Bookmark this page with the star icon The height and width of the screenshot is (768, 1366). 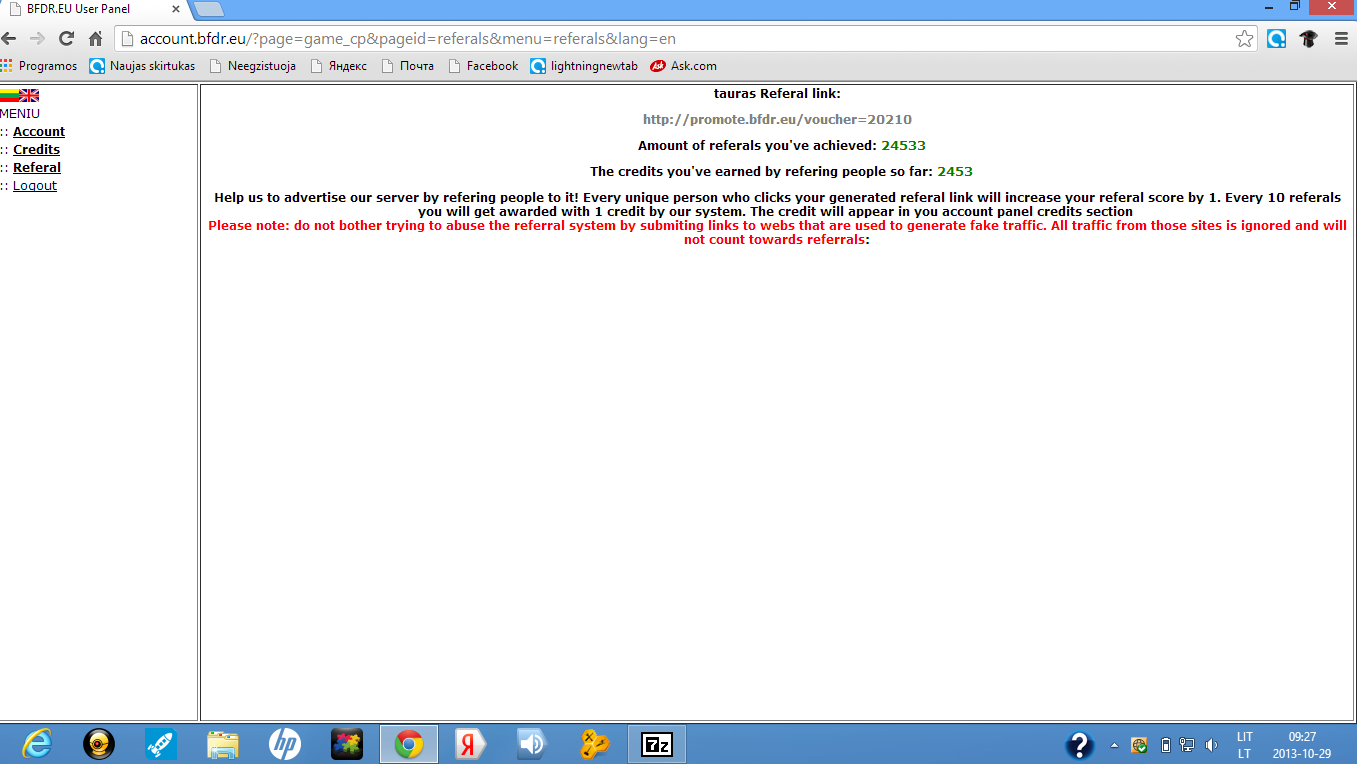tap(1244, 39)
